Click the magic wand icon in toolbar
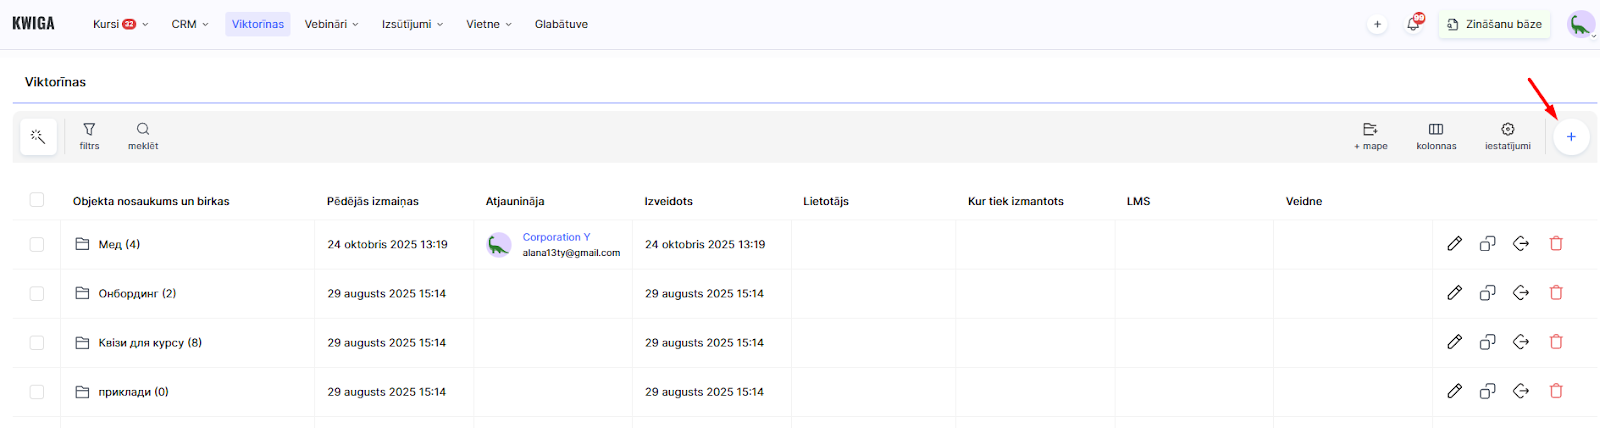The height and width of the screenshot is (428, 1600). point(38,137)
